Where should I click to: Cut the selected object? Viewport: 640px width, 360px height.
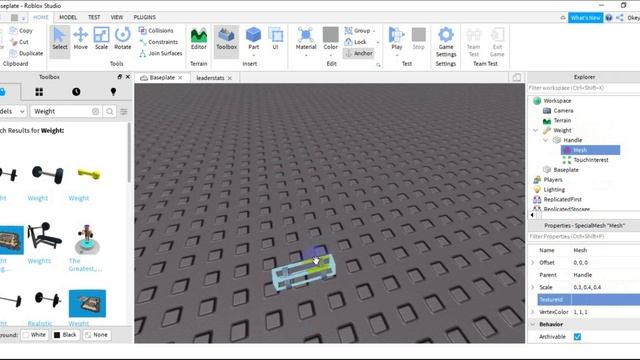click(x=19, y=42)
